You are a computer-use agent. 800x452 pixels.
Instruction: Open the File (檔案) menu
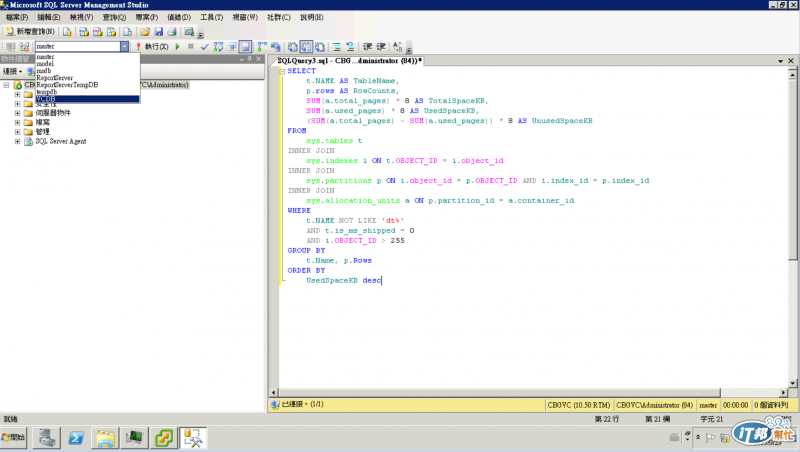tap(17, 17)
